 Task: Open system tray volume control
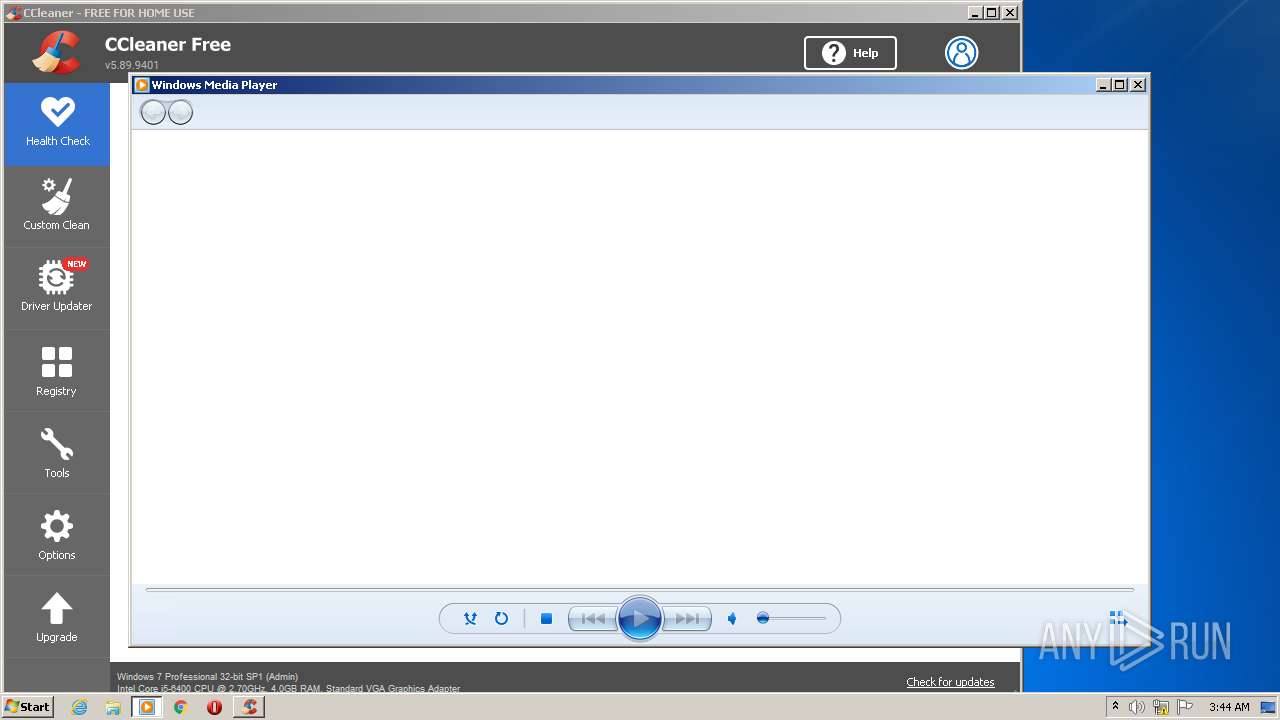click(1137, 707)
